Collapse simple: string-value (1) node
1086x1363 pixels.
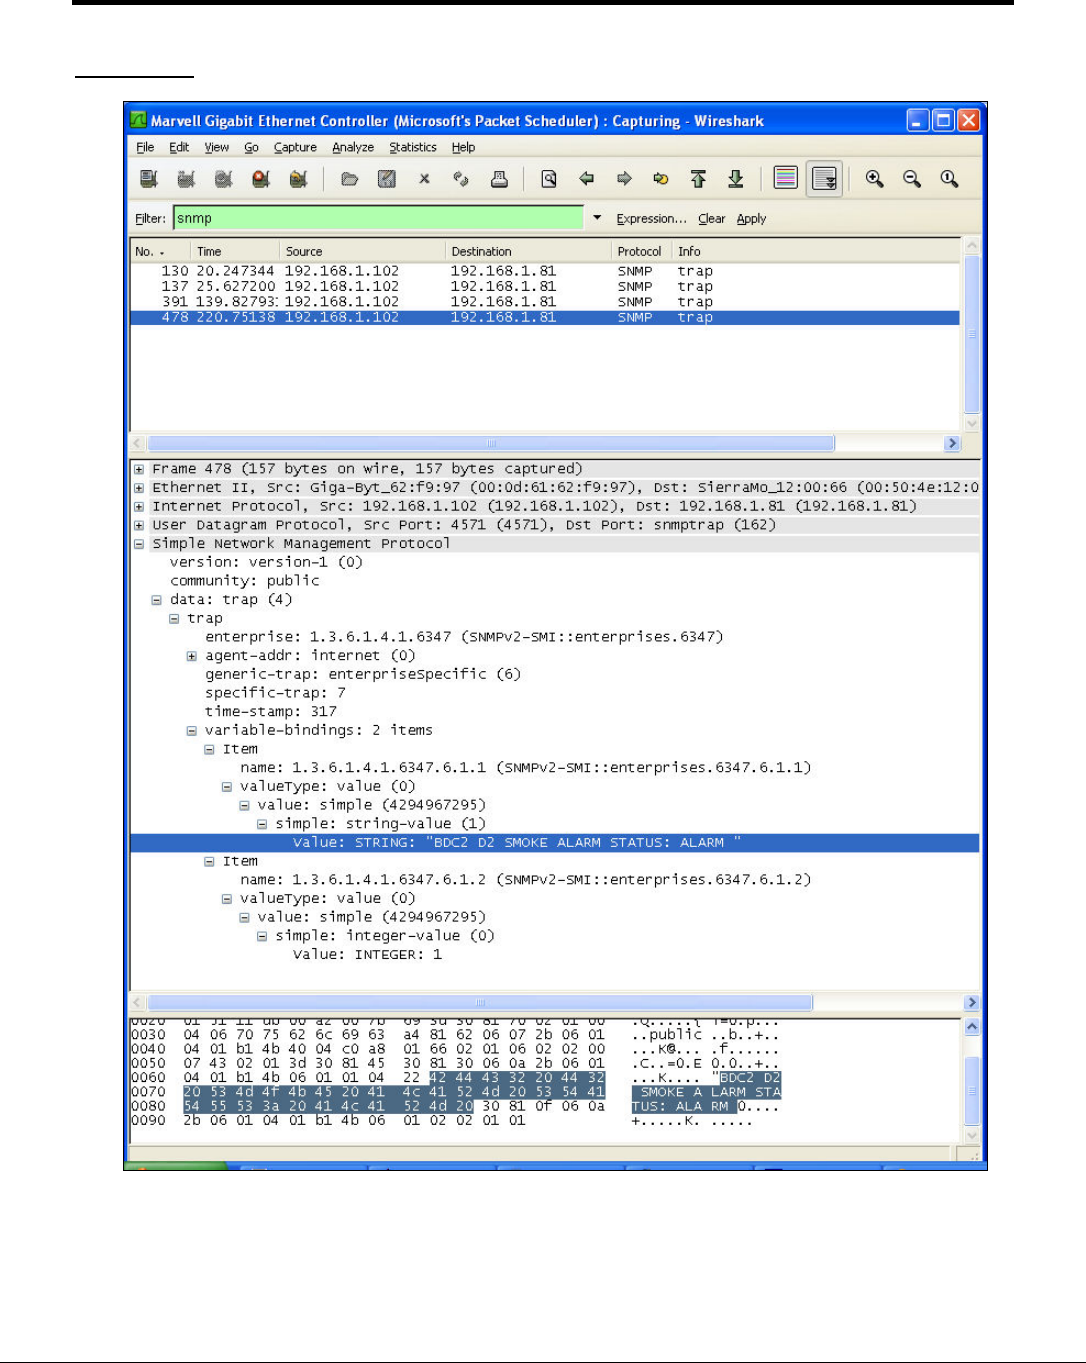[262, 824]
